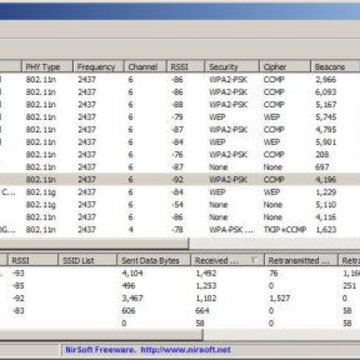Screen dimensions: 360x360
Task: Select the row with 5,167 beacons
Action: 180,105
